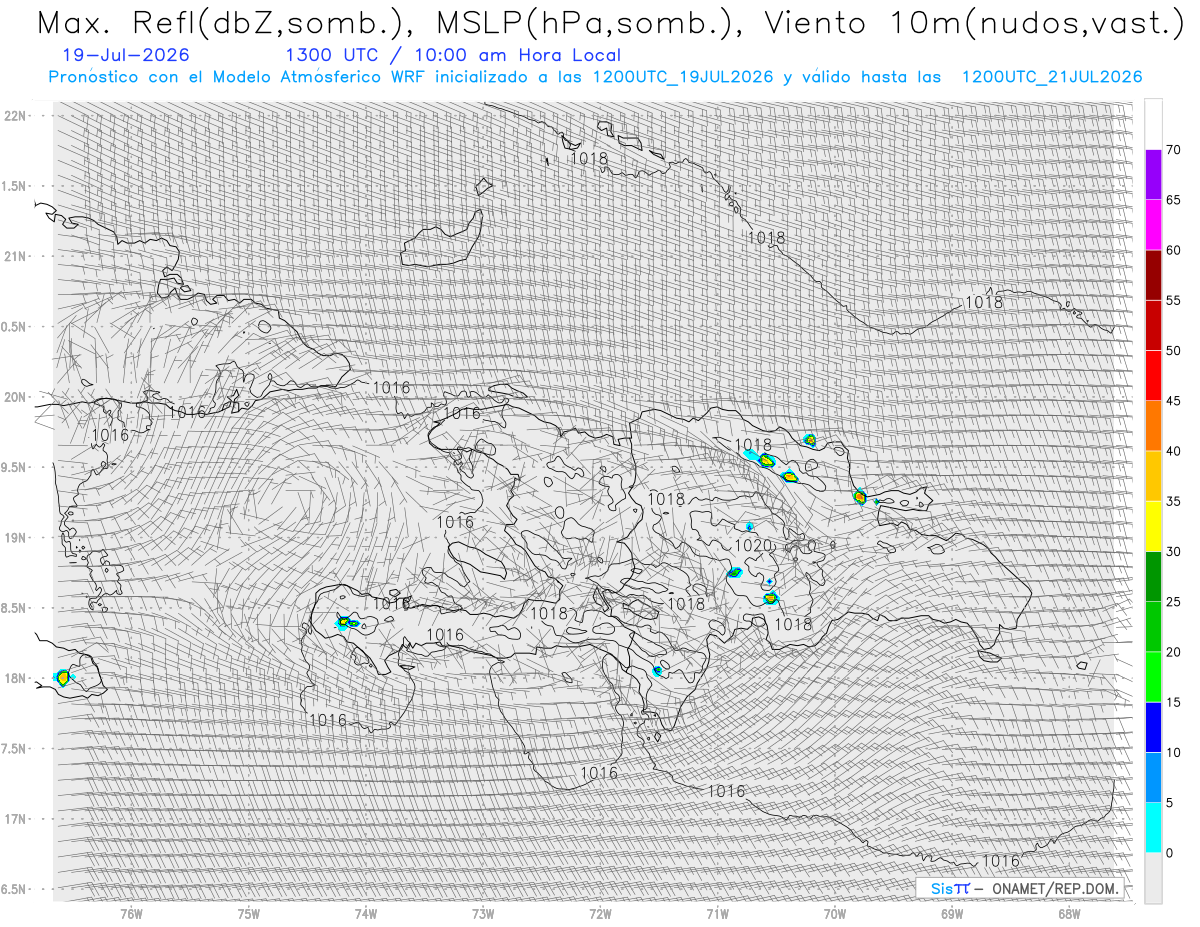1200x927 pixels.
Task: Click the 70W longitude axis label
Action: pyautogui.click(x=834, y=914)
